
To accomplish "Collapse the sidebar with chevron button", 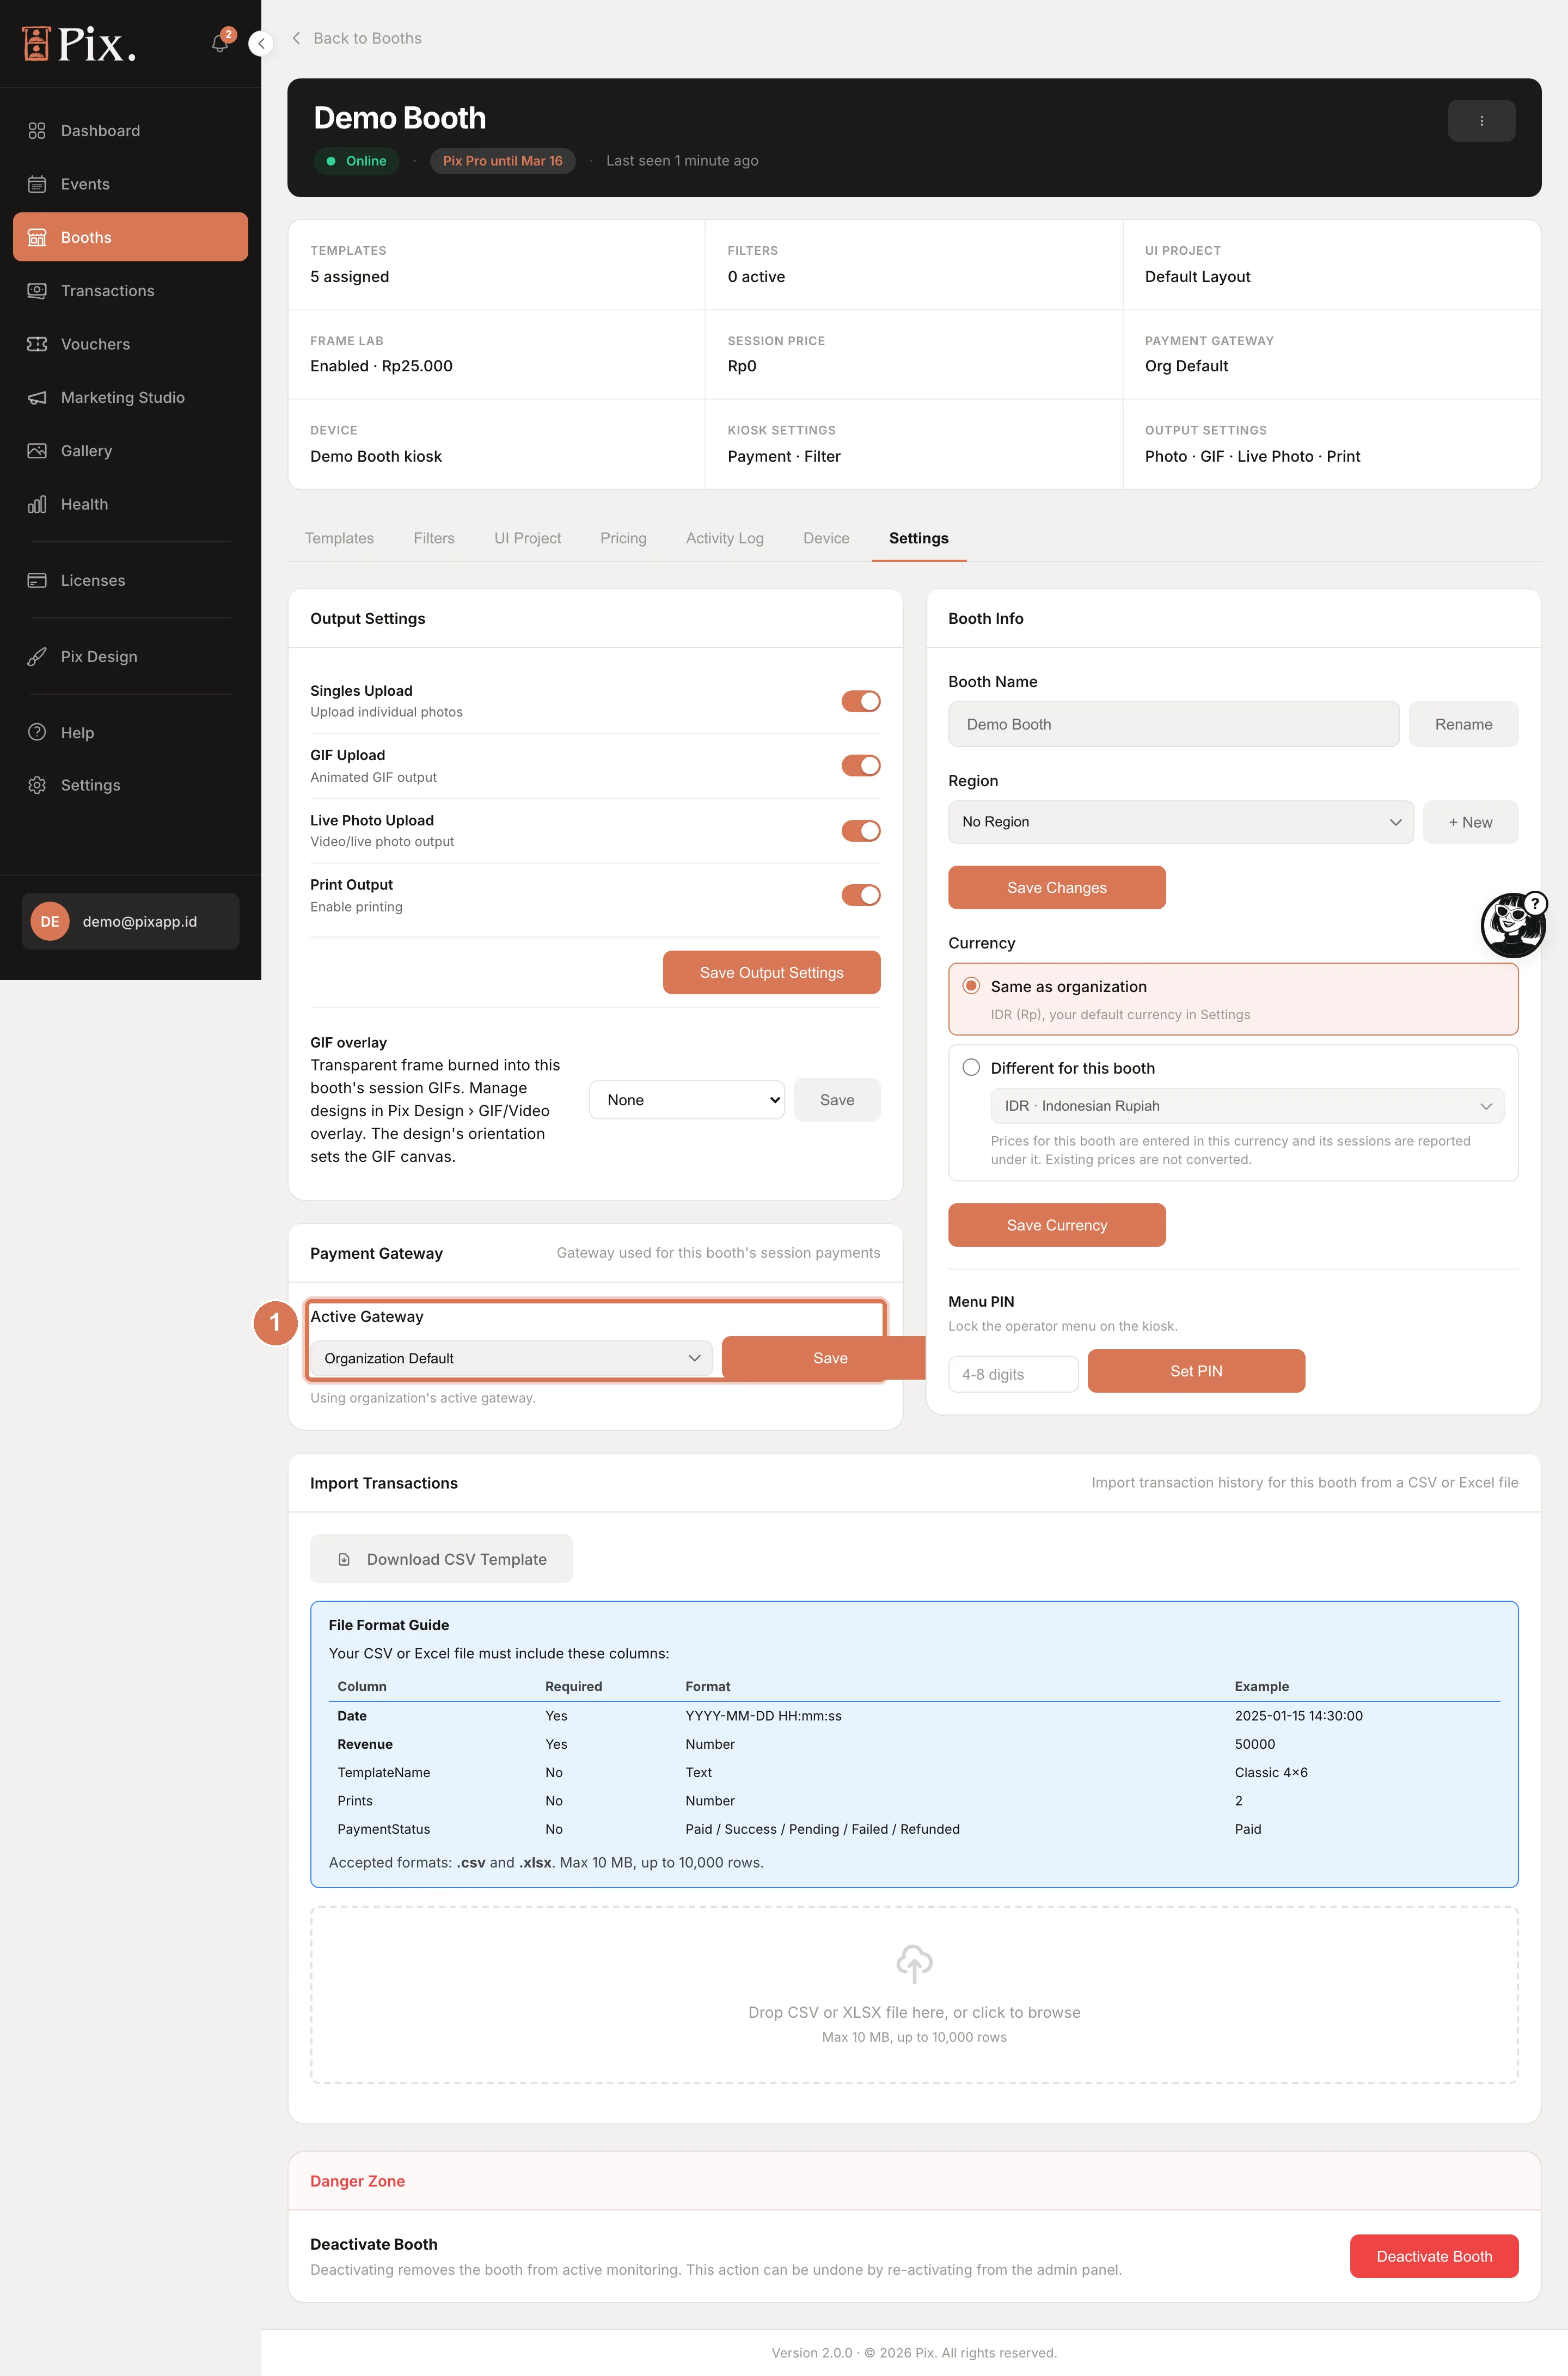I will point(261,43).
